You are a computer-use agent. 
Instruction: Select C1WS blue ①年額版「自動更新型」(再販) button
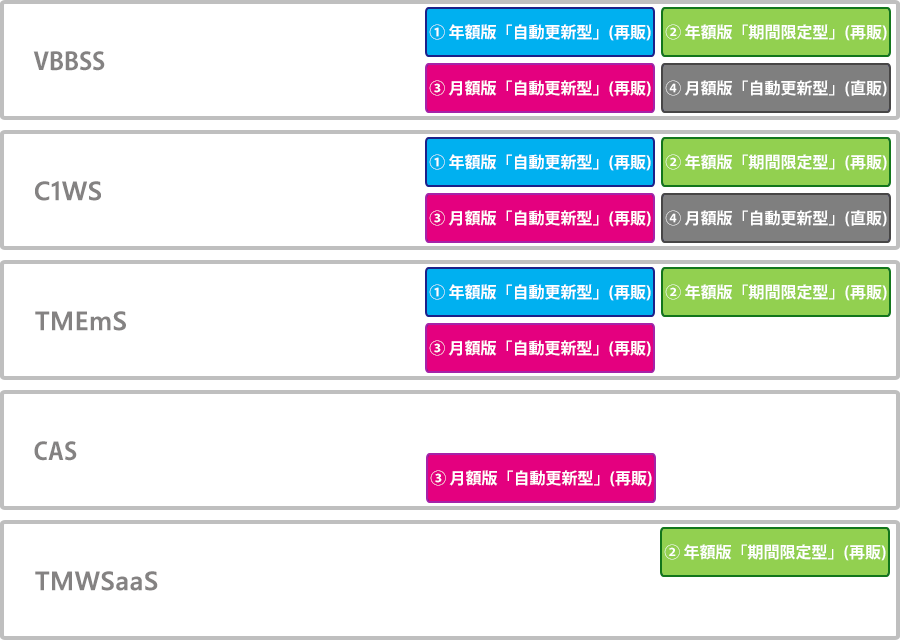540,162
